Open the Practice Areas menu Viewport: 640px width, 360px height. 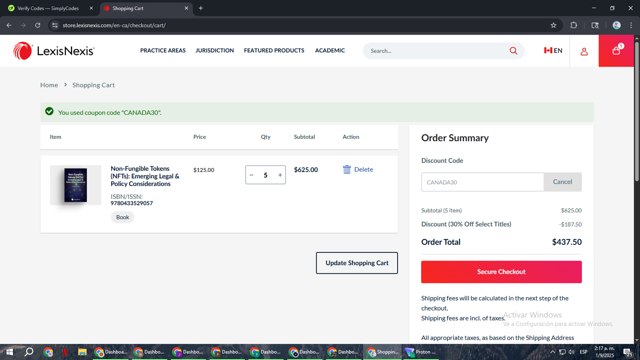(x=163, y=51)
